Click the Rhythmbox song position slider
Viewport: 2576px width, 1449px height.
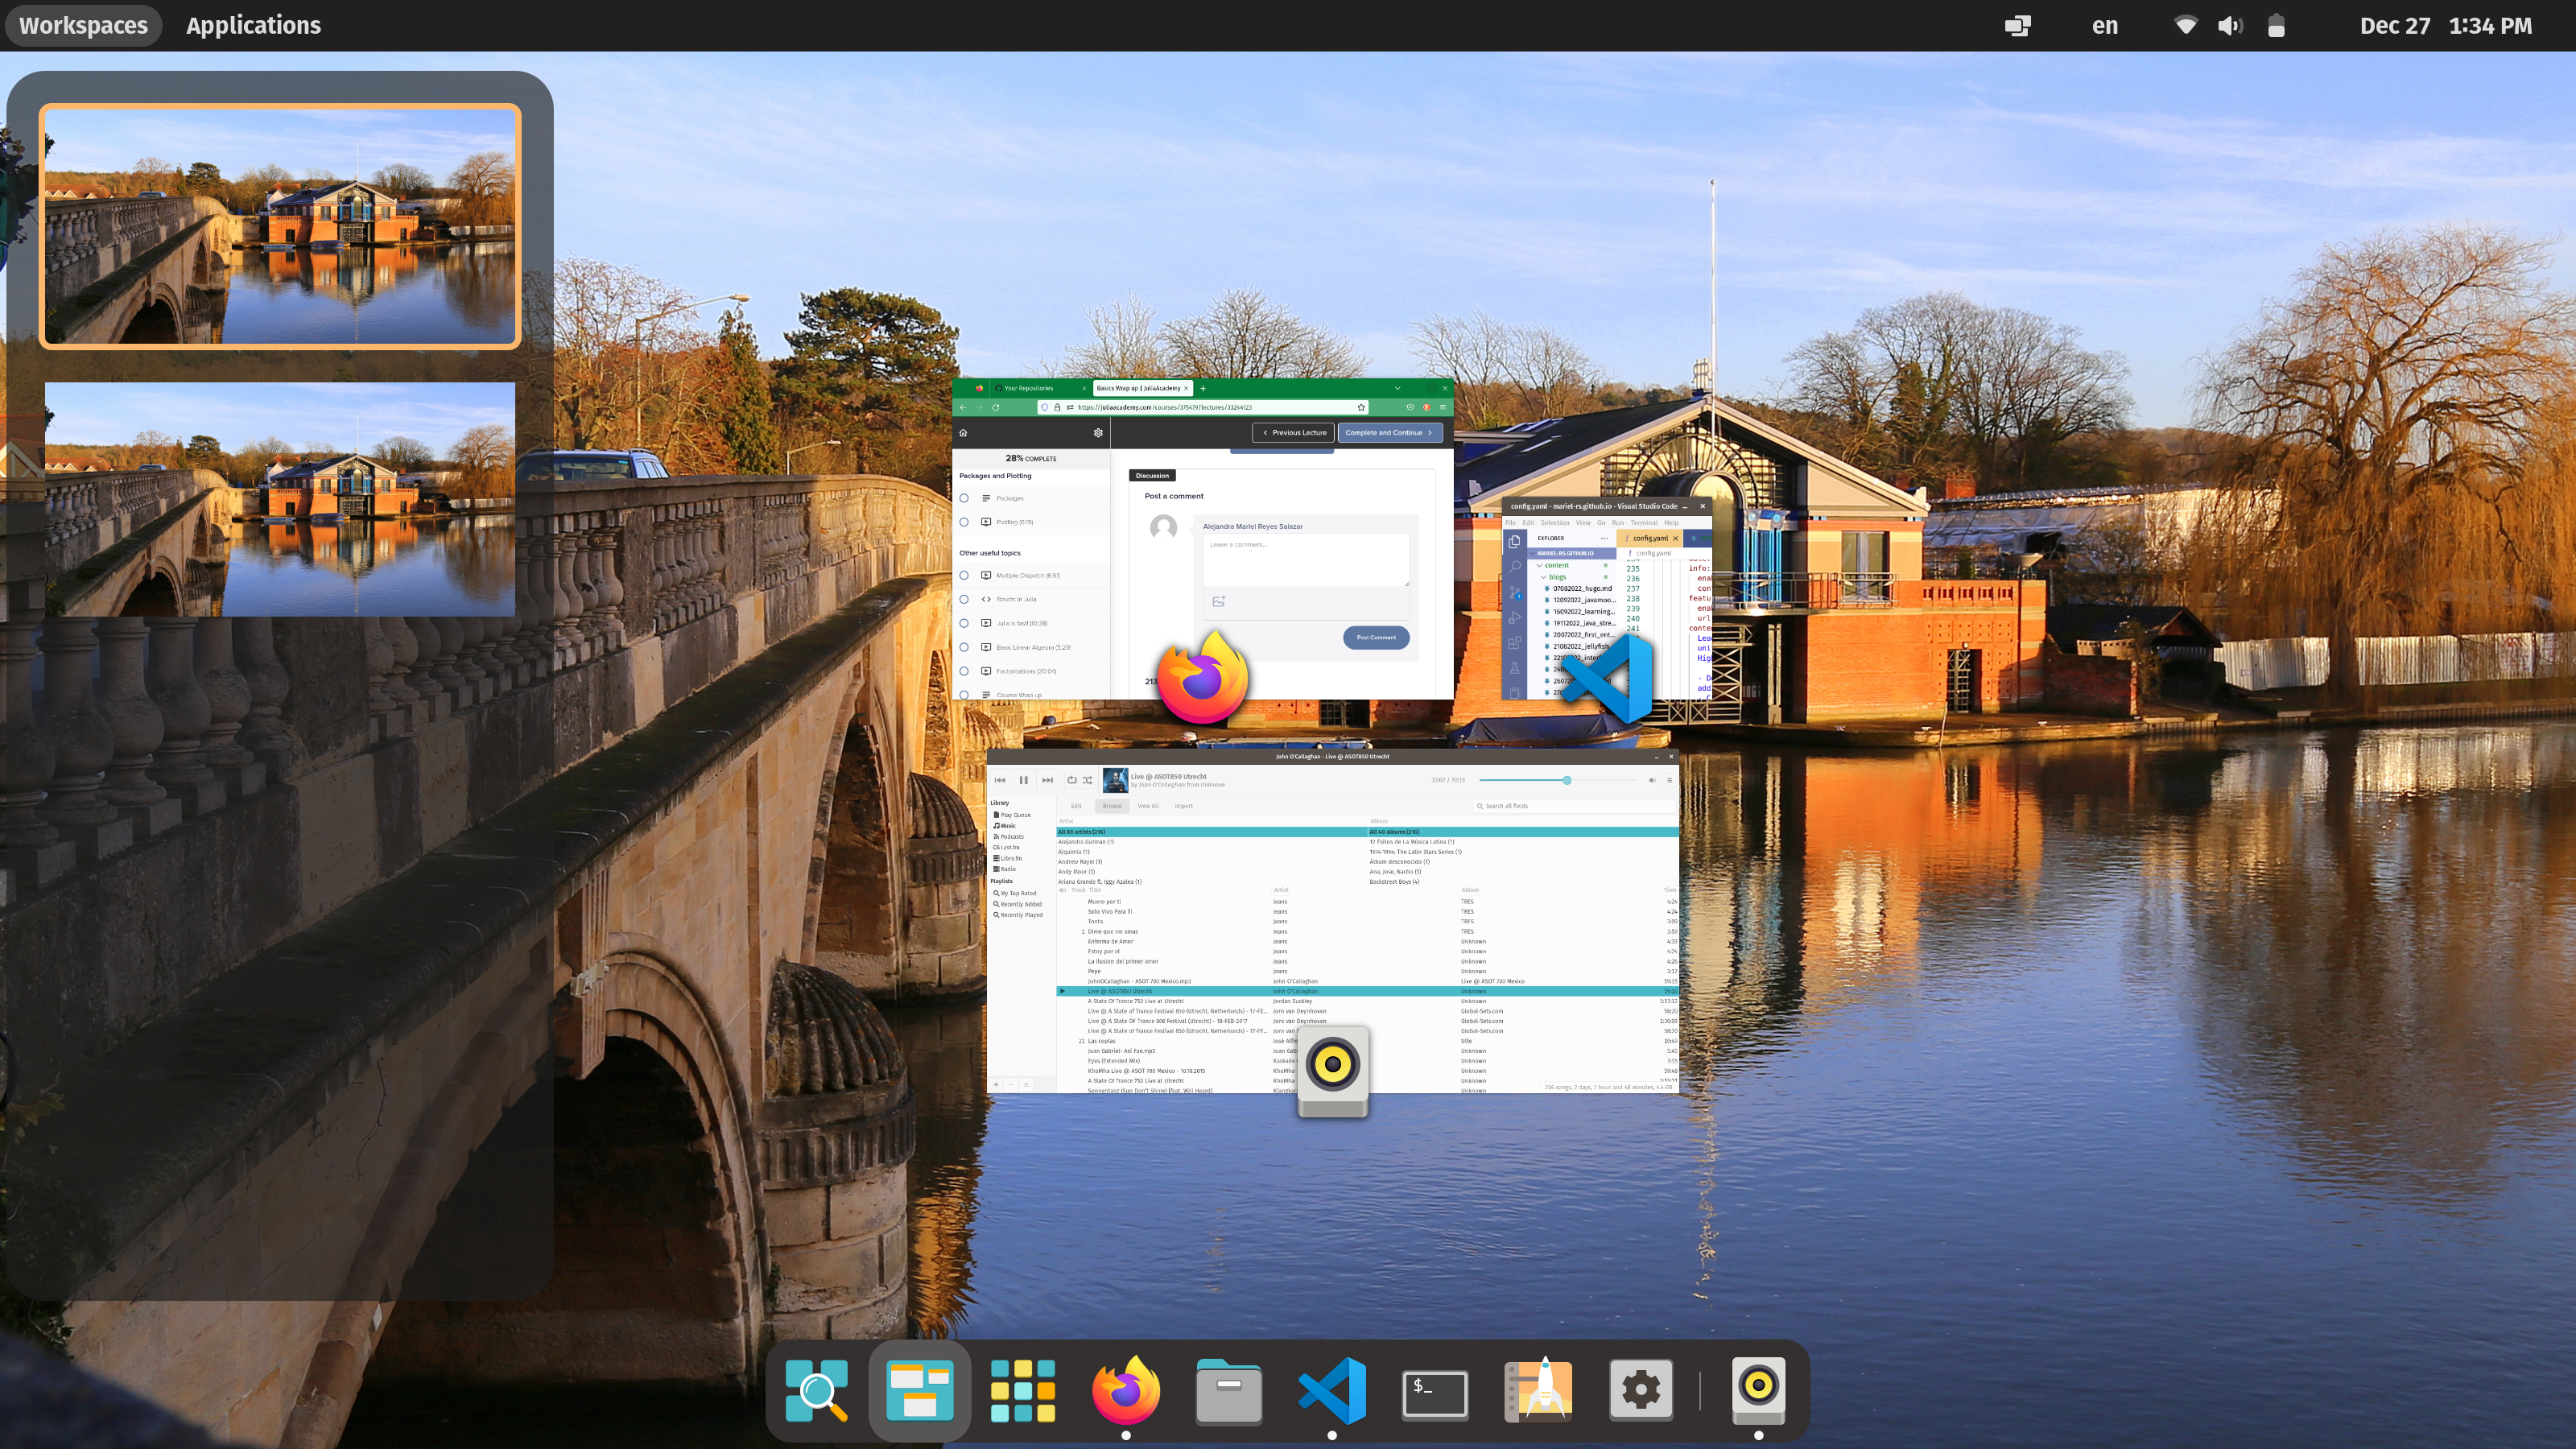pos(1557,780)
